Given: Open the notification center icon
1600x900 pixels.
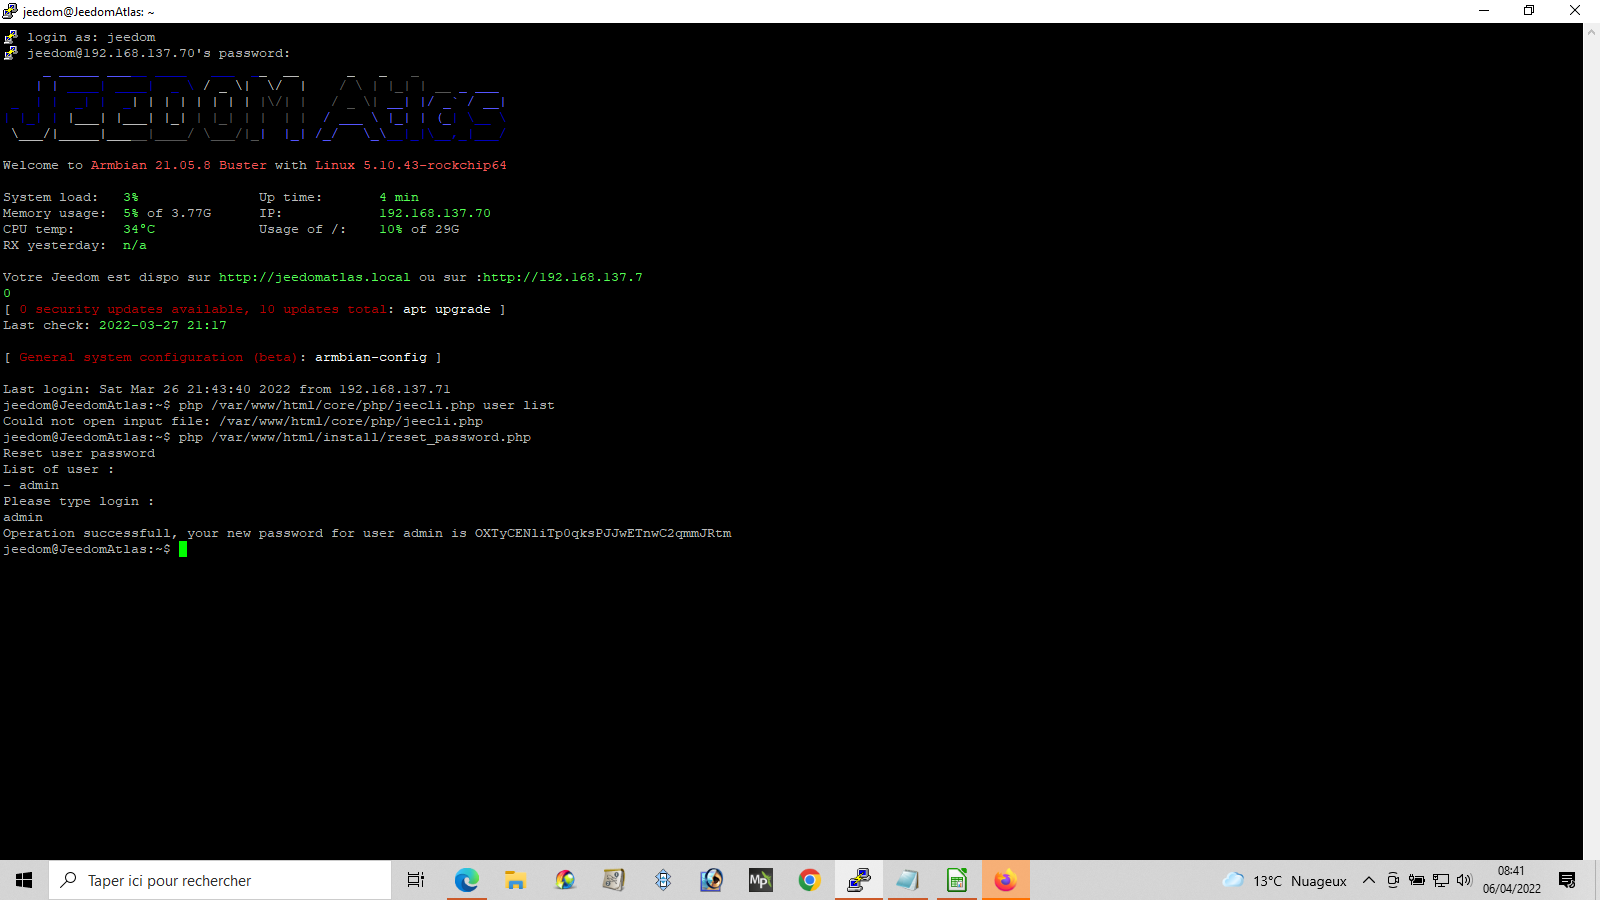Looking at the screenshot, I should tap(1567, 880).
